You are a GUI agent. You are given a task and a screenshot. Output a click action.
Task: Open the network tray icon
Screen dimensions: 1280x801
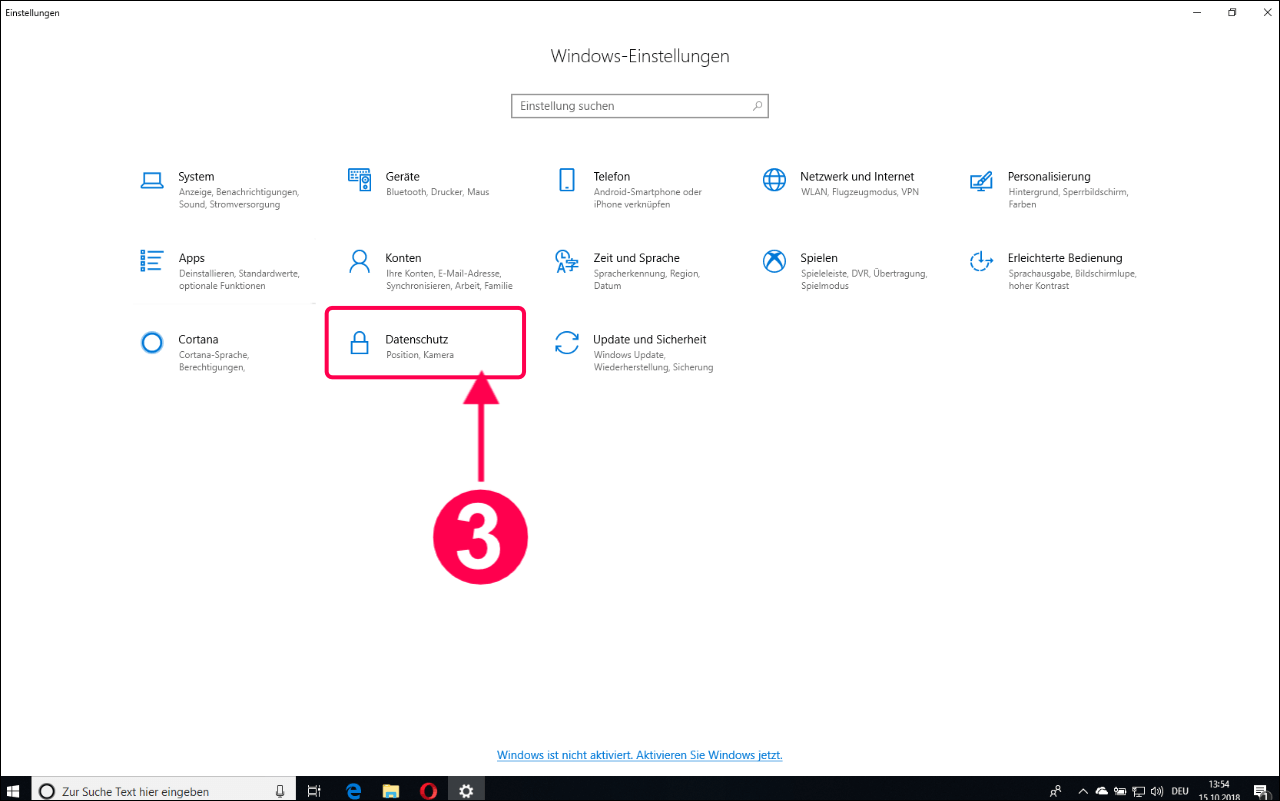1139,791
